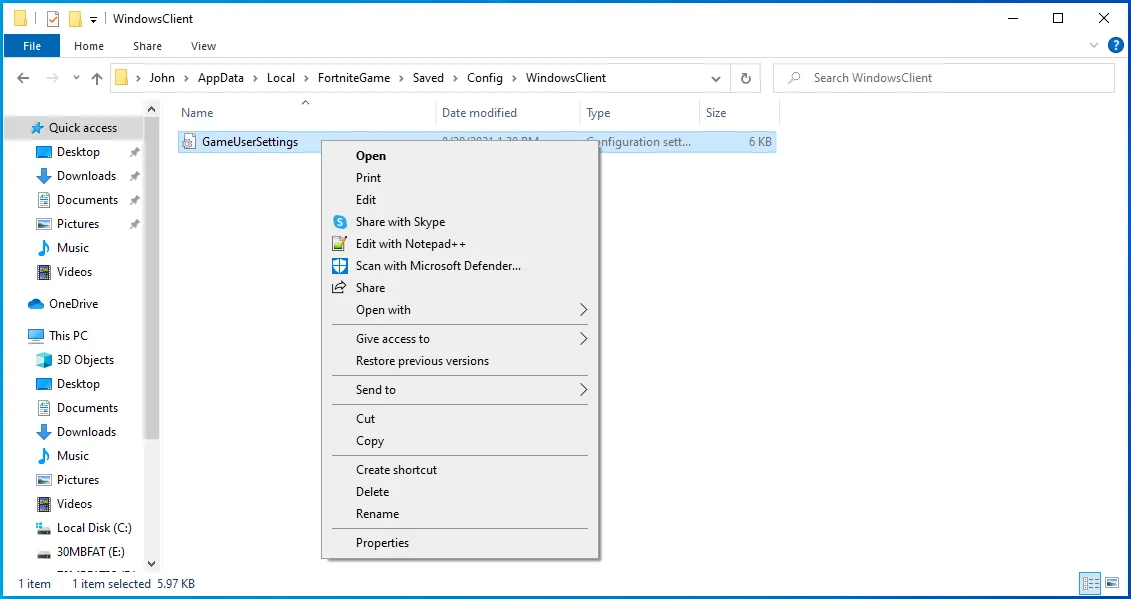Click Saved in the address path
The height and width of the screenshot is (599, 1131).
pos(428,78)
